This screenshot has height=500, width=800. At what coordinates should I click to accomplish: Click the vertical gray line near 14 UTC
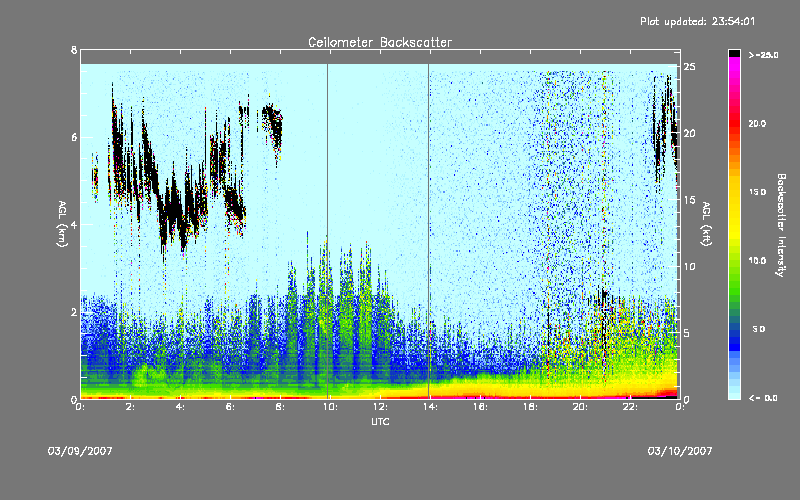click(x=429, y=231)
